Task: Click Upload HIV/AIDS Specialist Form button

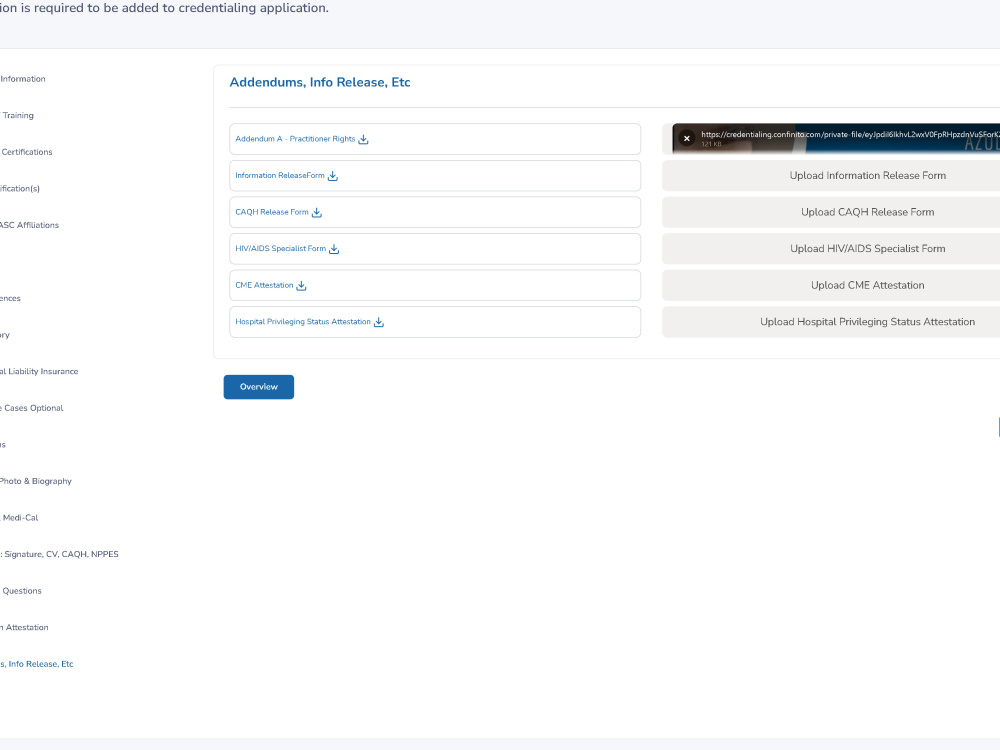Action: coord(831,249)
